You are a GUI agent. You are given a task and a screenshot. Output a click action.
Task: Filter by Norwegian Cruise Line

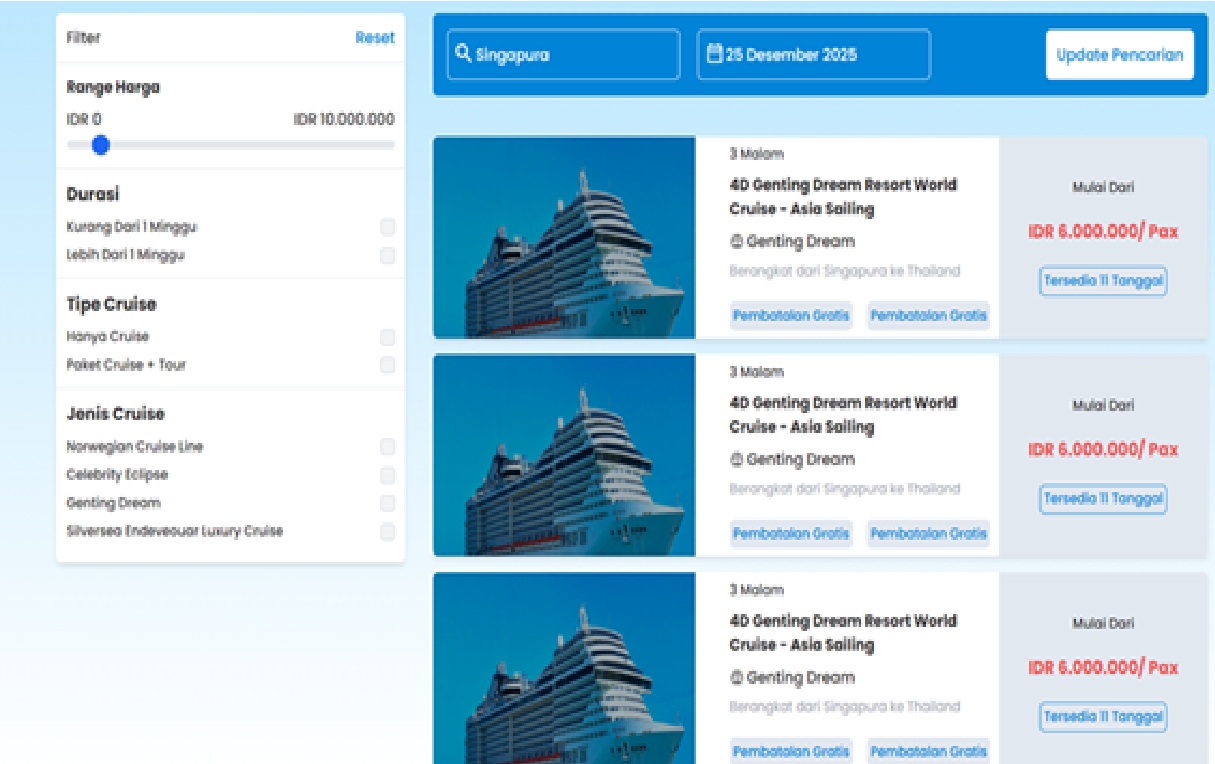pyautogui.click(x=387, y=447)
